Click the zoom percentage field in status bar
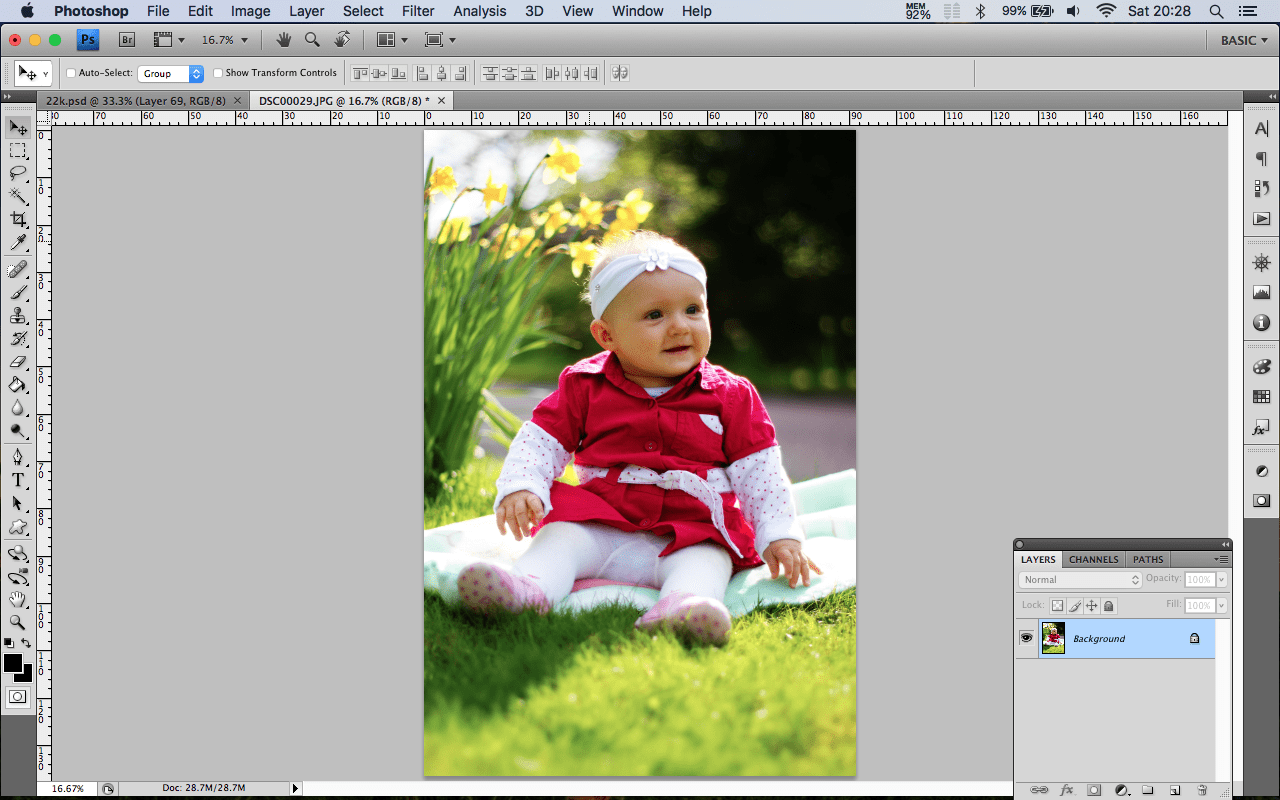Viewport: 1280px width, 800px height. pos(68,788)
